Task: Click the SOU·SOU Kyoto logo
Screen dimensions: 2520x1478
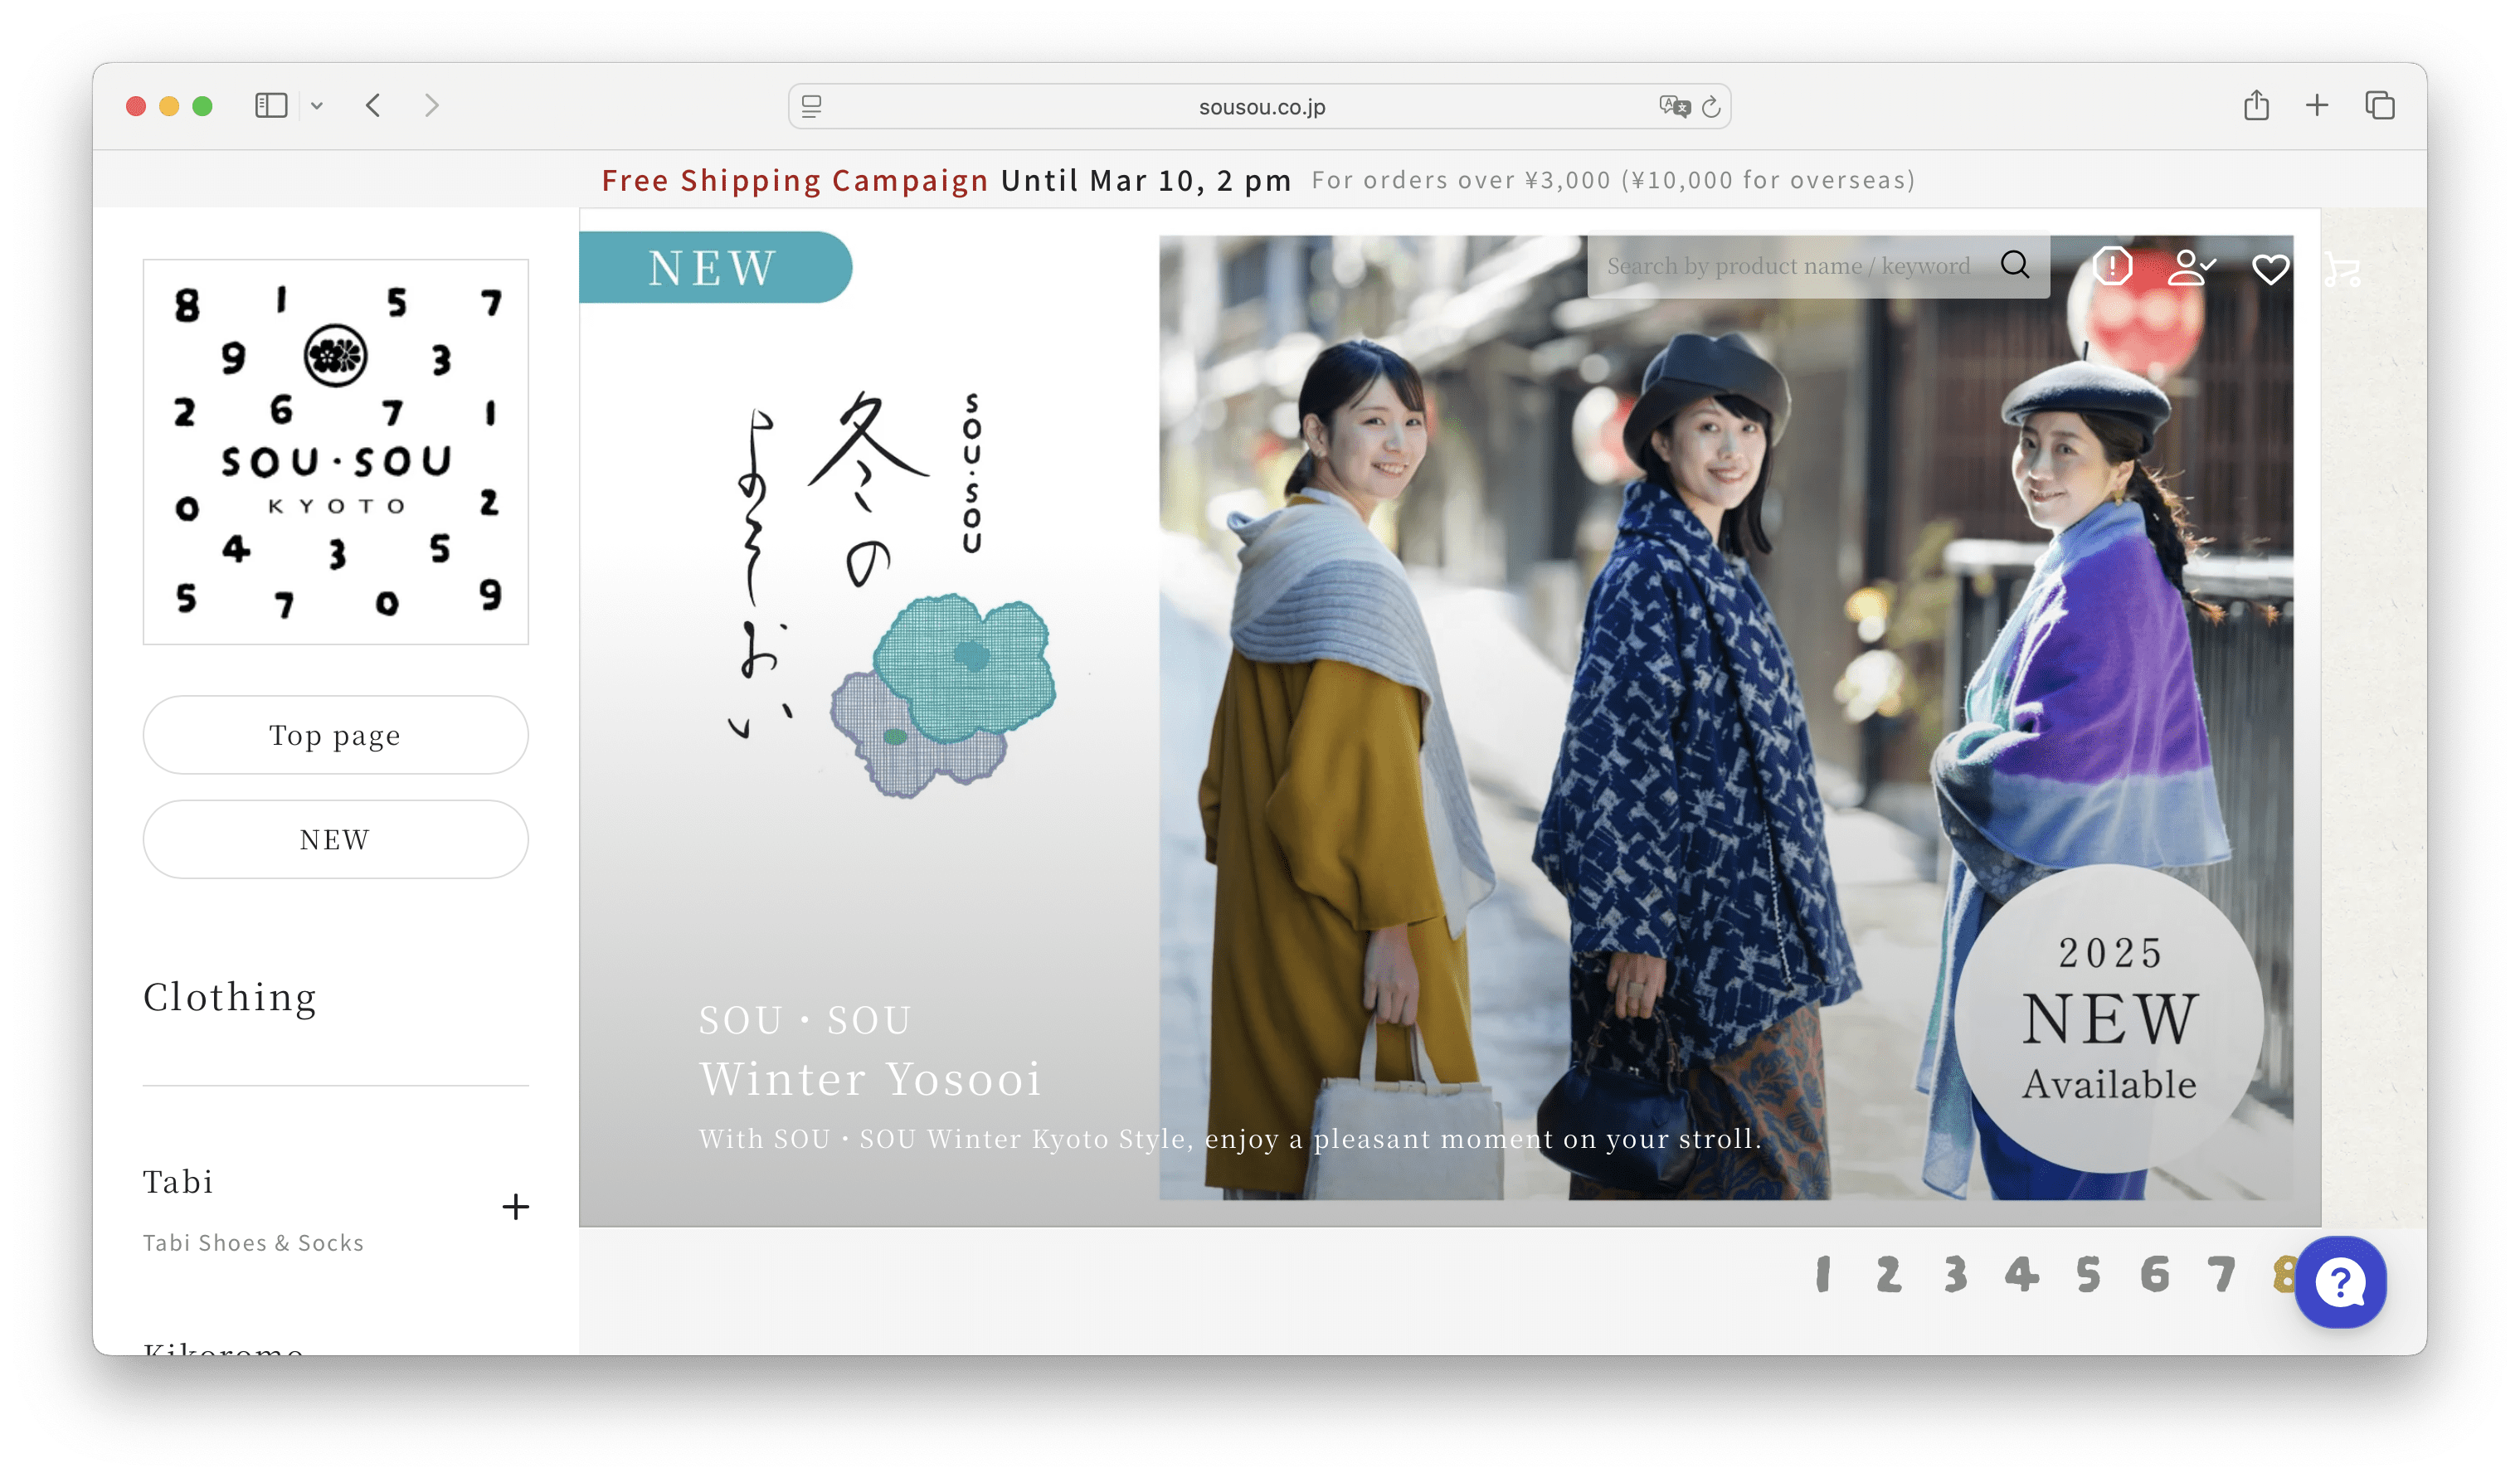Action: coord(335,452)
